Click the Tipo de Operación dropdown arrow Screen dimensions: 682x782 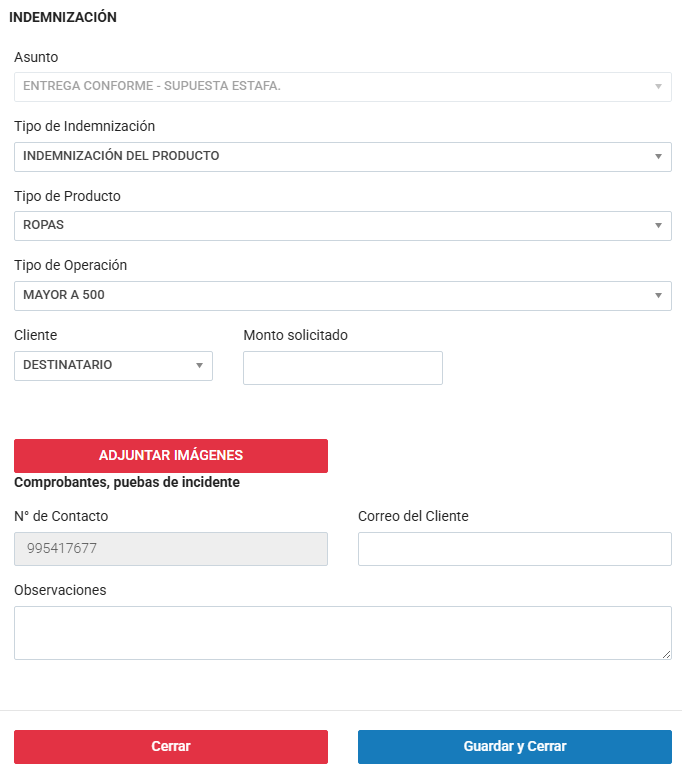point(657,296)
